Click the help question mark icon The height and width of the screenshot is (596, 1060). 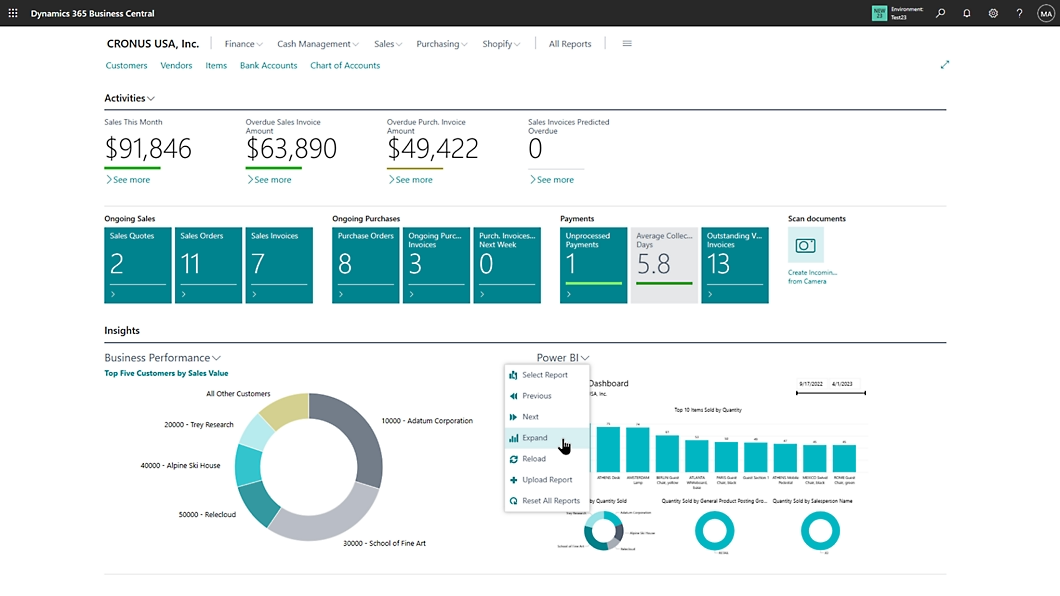[x=1018, y=13]
